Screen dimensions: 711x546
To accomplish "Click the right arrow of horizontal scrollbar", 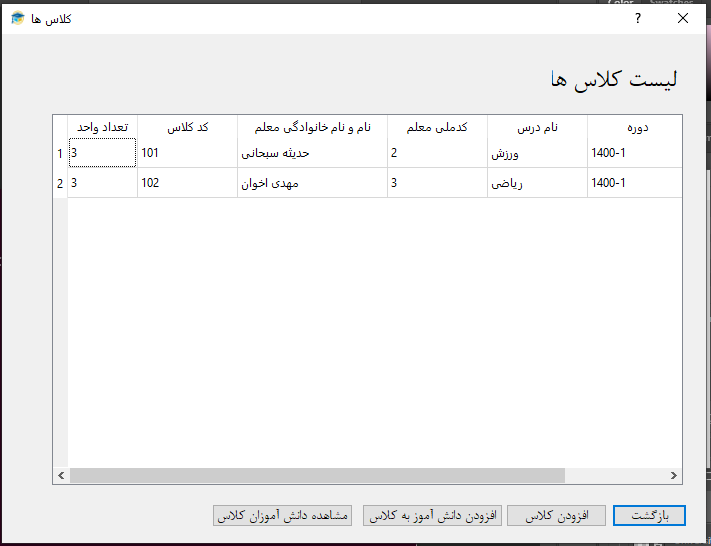I will pyautogui.click(x=674, y=475).
